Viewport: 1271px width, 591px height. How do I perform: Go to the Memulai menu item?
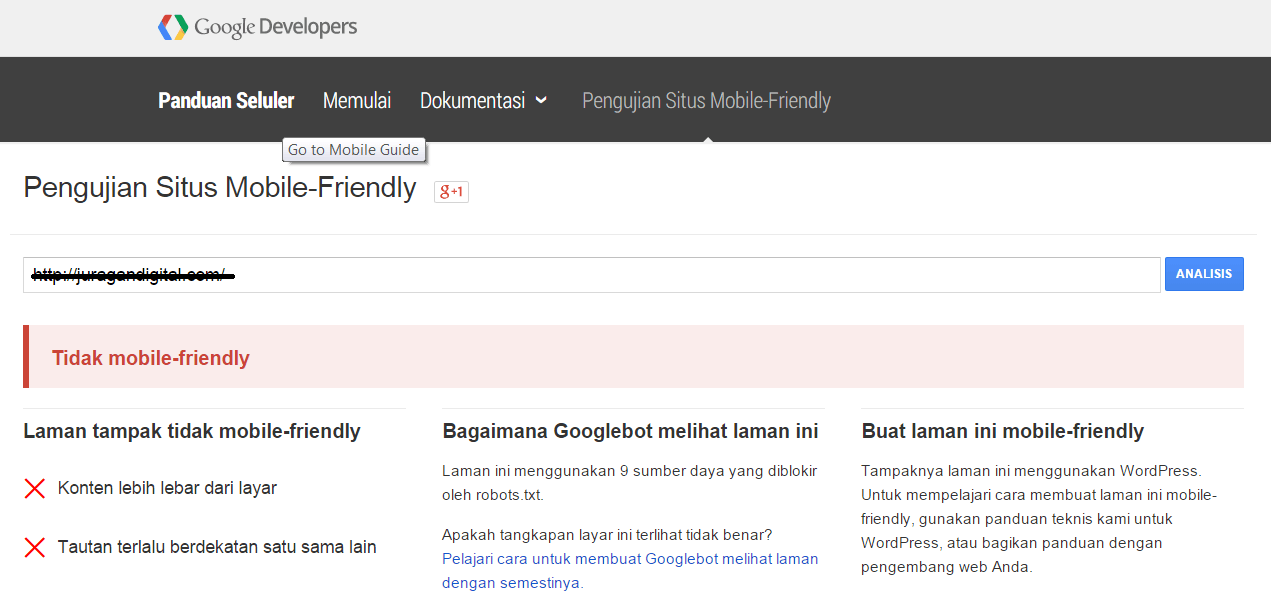(357, 100)
